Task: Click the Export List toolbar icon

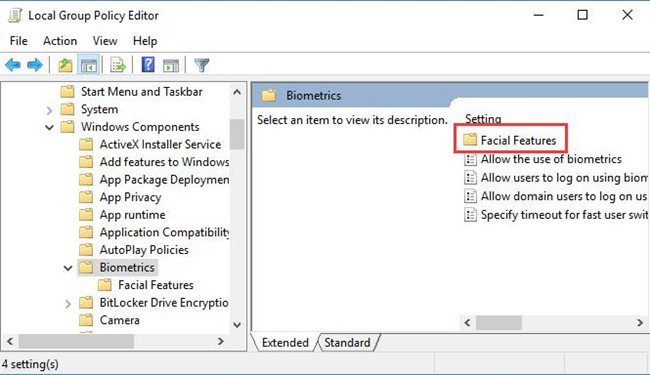Action: click(118, 65)
